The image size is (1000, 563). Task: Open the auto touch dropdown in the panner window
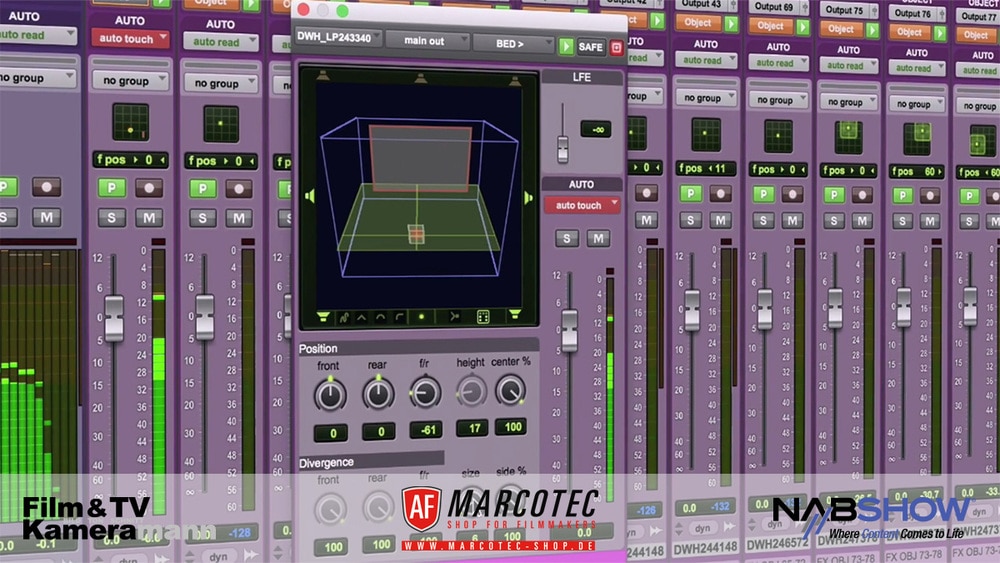(x=582, y=205)
